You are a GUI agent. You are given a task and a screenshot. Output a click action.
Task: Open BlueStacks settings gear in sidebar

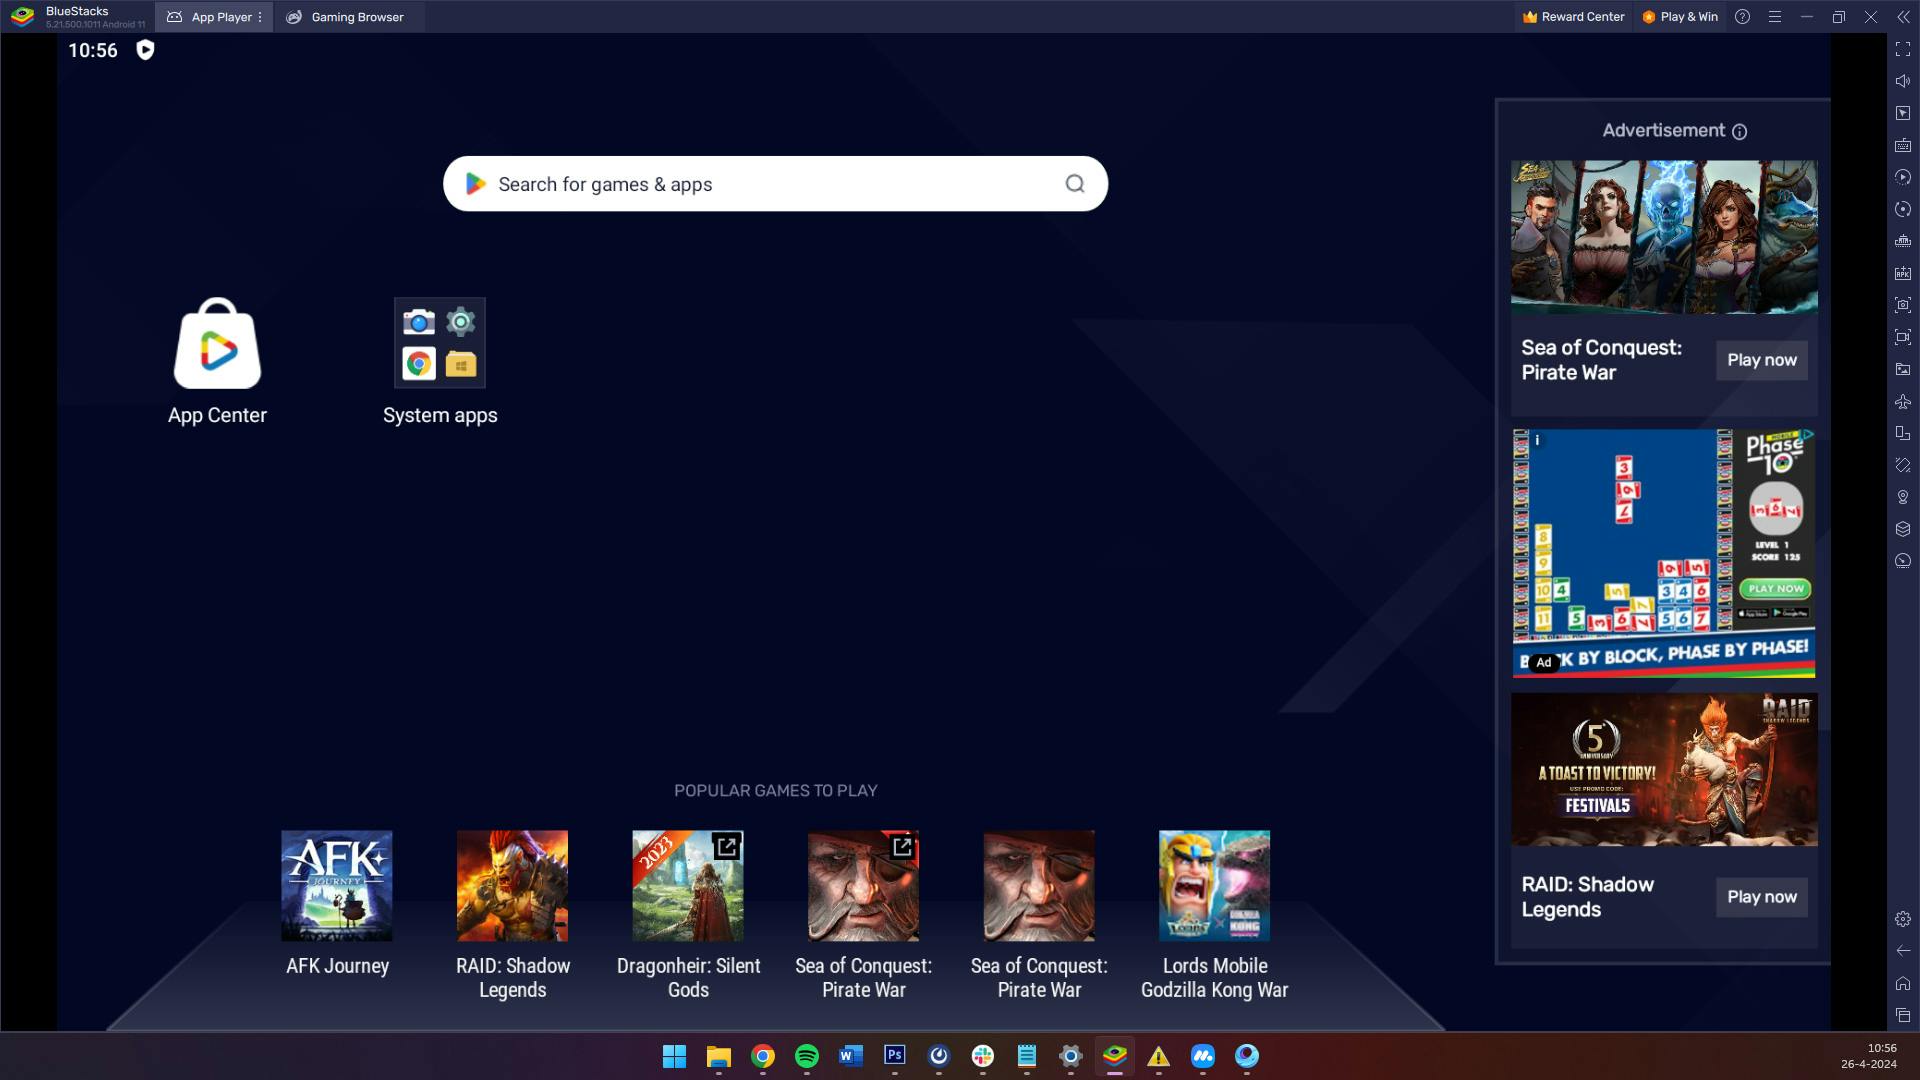[x=1903, y=919]
